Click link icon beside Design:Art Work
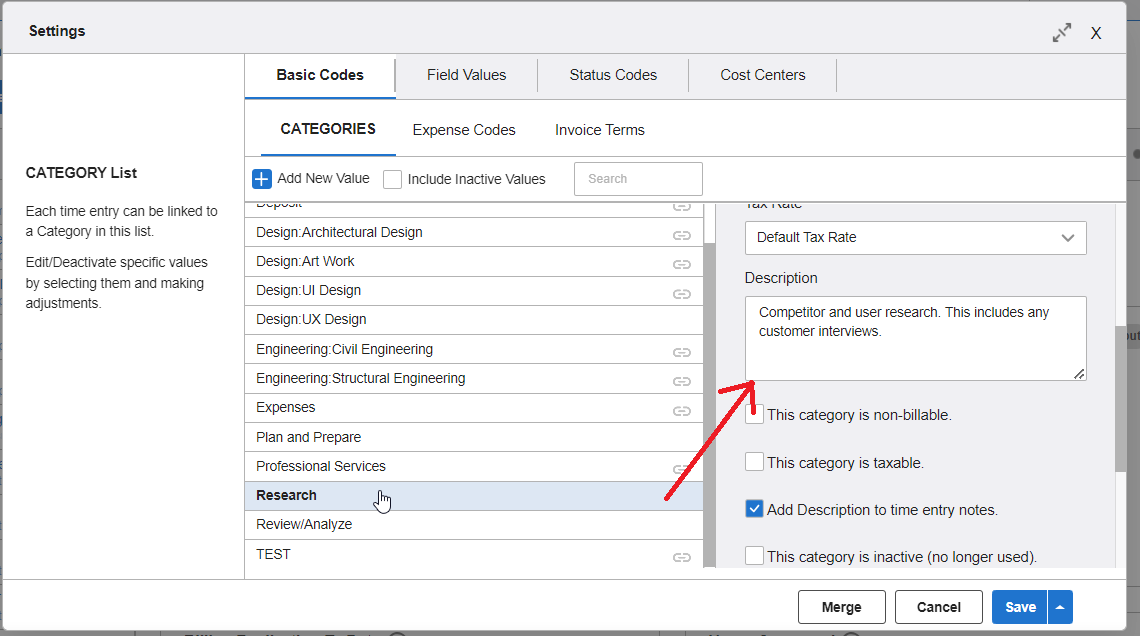Viewport: 1140px width, 636px height. (682, 264)
